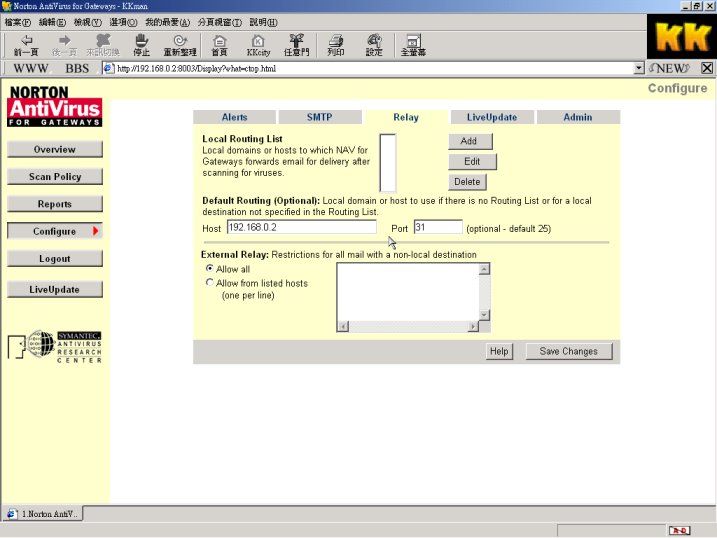Open the SMTP configuration tab
Image resolution: width=717 pixels, height=538 pixels.
pyautogui.click(x=319, y=117)
